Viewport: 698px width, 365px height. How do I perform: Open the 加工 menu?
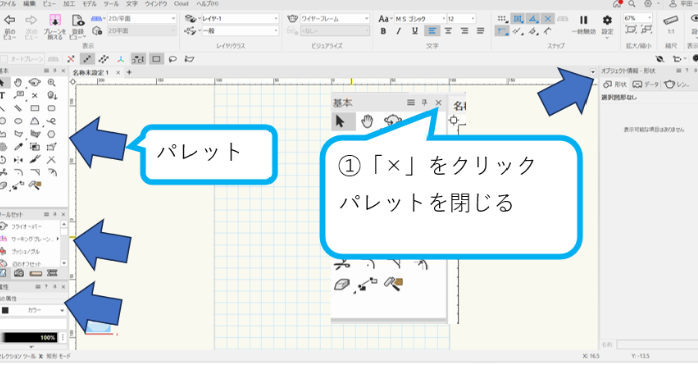click(69, 4)
